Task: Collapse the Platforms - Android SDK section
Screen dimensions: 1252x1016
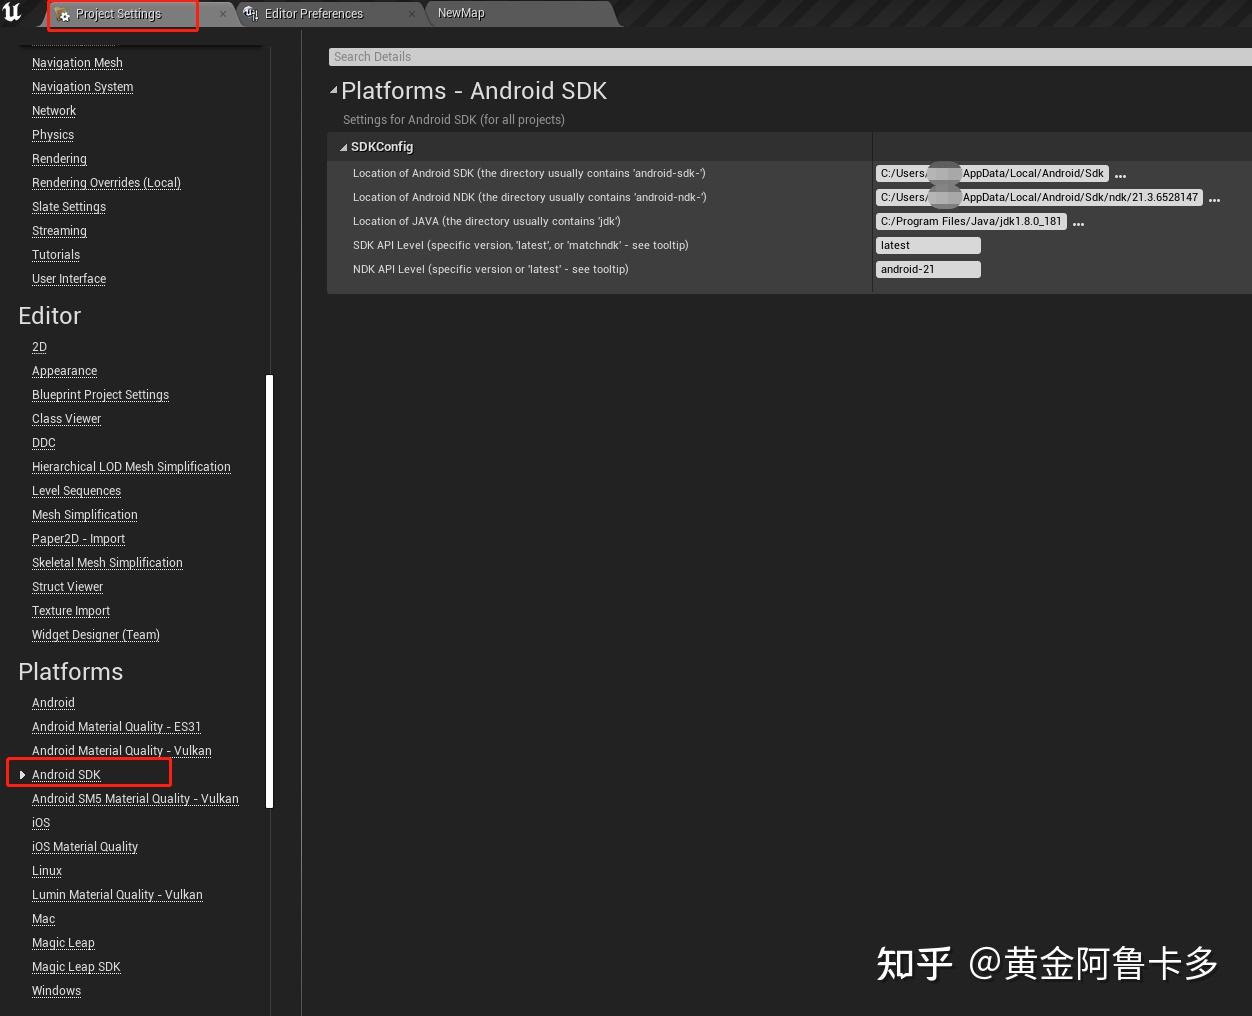Action: point(334,90)
